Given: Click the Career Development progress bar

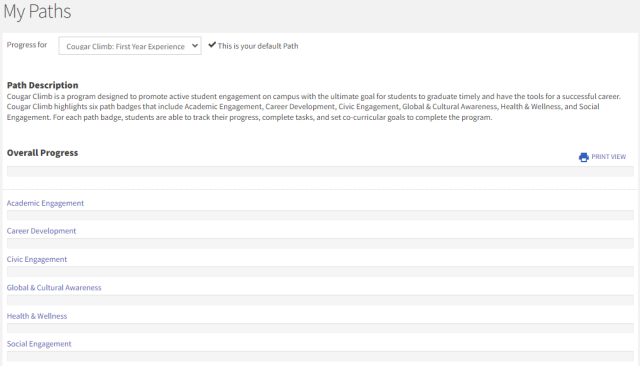Looking at the screenshot, I should [x=320, y=244].
